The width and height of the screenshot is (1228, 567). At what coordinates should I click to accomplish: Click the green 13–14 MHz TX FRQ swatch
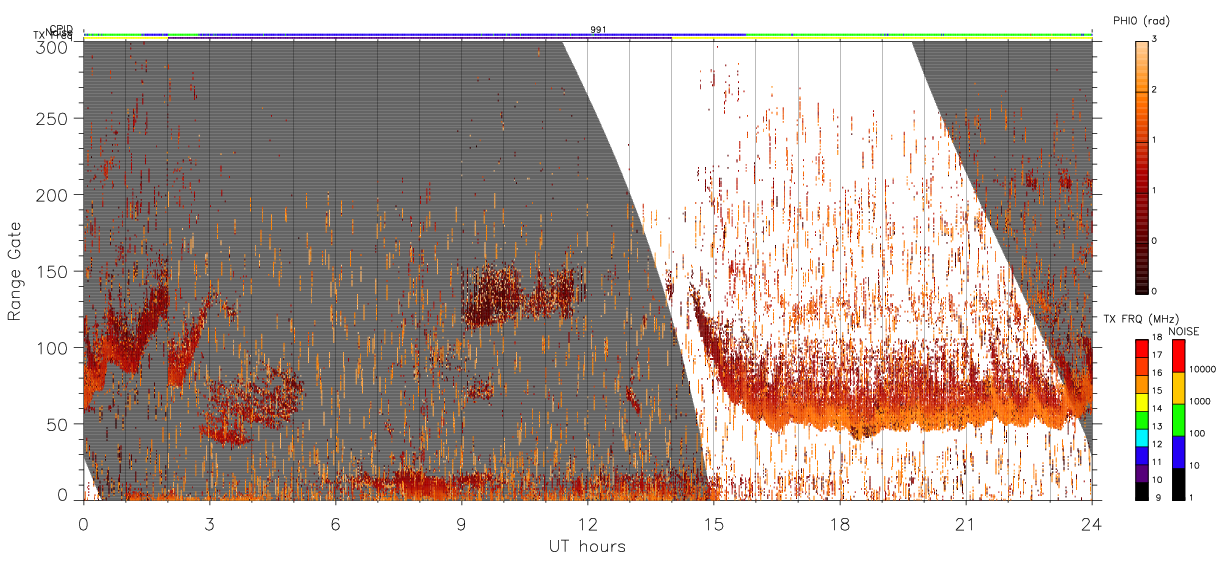(1142, 418)
